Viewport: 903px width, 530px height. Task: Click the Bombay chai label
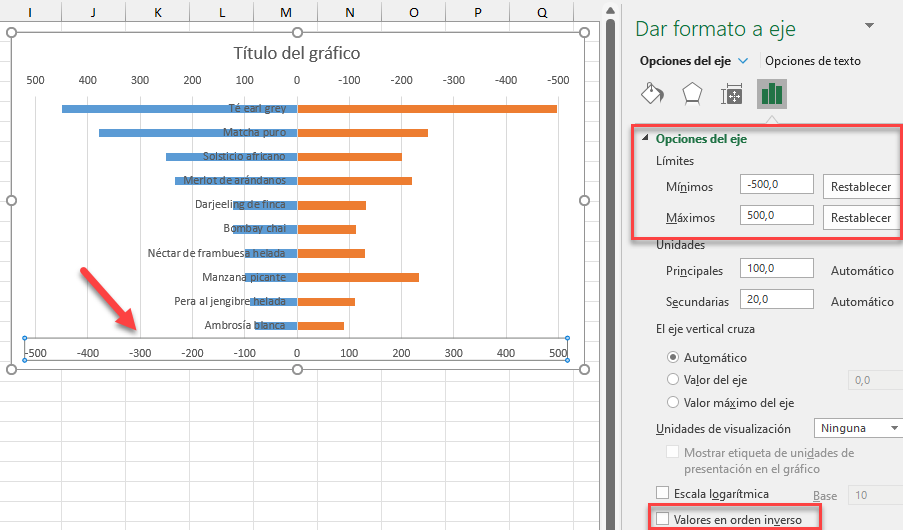(x=255, y=228)
